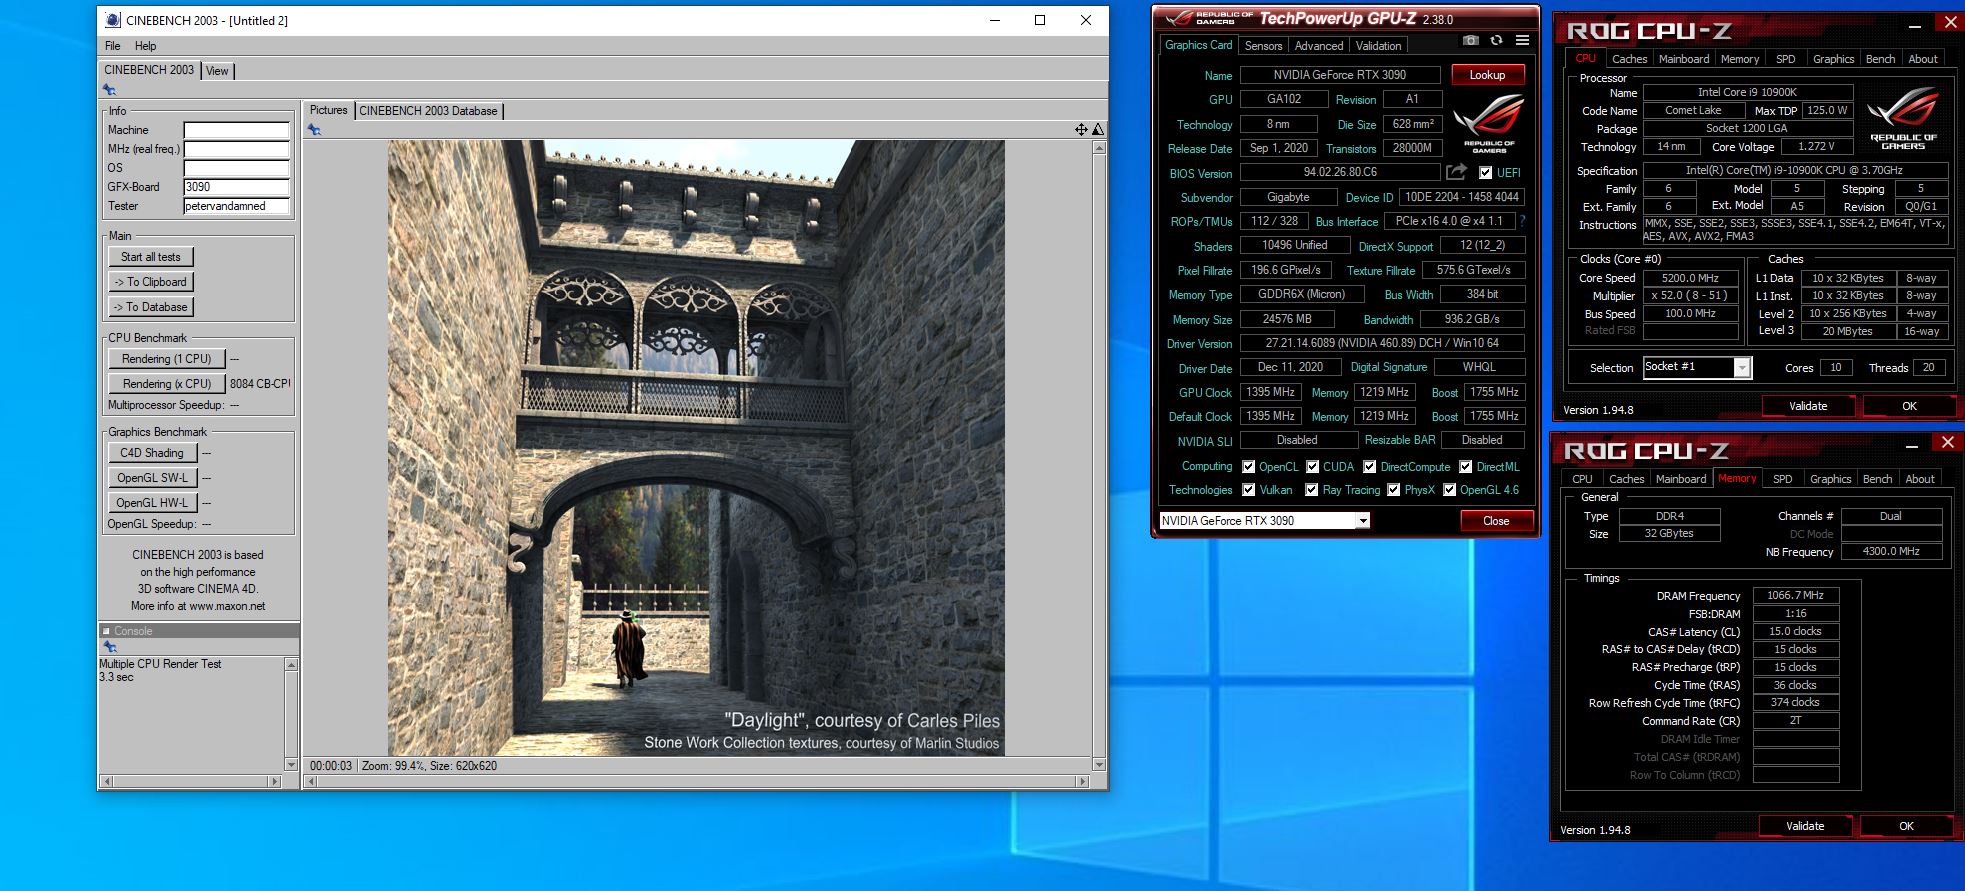Open the File menu in Cinebench

tap(113, 46)
